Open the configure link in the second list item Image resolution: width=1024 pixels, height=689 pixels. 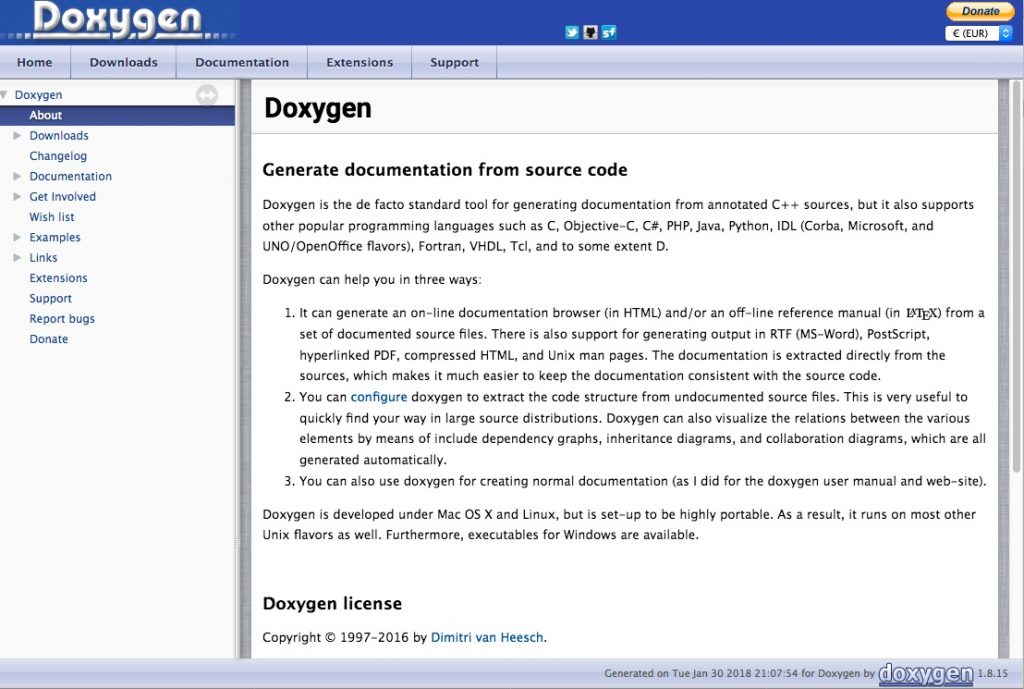point(378,396)
